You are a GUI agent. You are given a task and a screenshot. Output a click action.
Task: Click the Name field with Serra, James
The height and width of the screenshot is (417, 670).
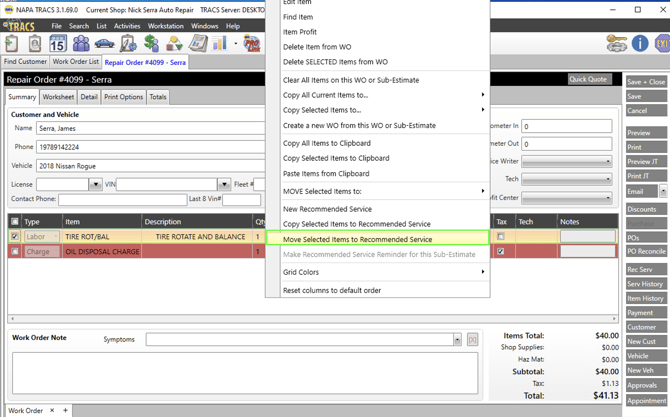(x=150, y=128)
